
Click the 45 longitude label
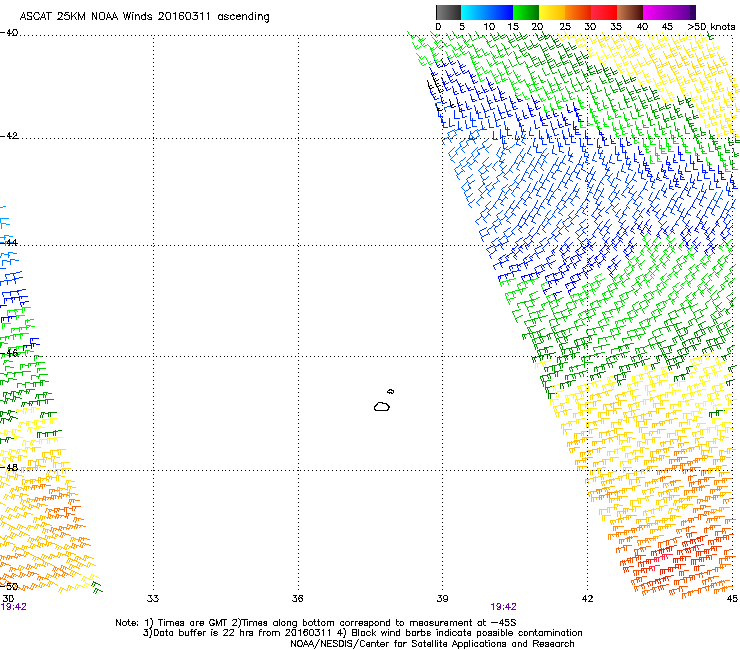coord(732,599)
